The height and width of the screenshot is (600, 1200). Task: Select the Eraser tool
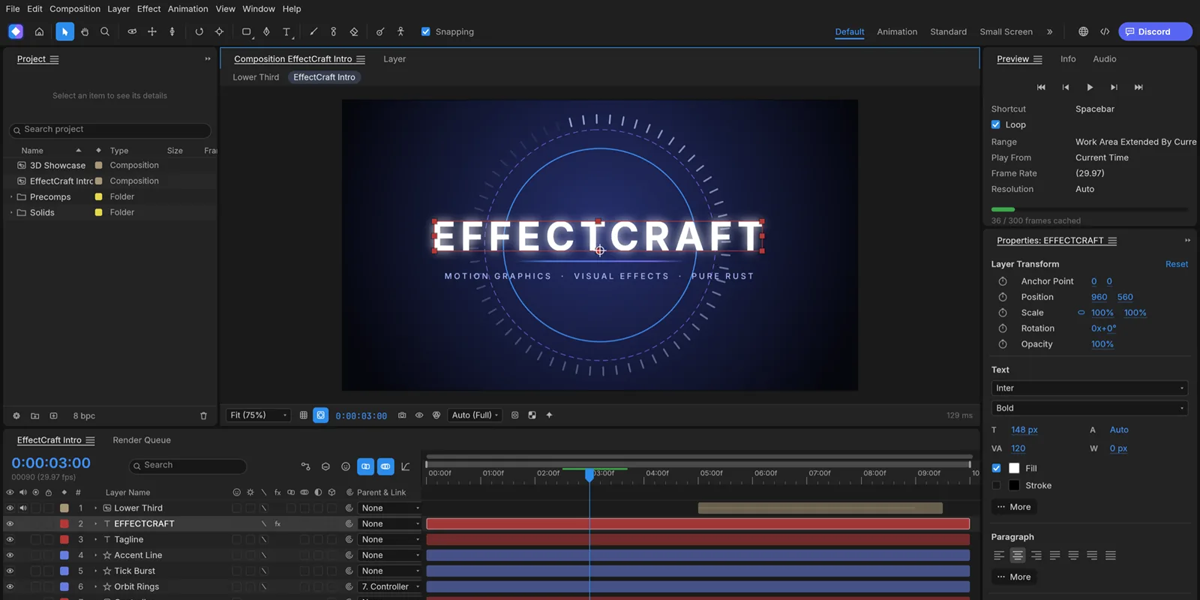(353, 32)
